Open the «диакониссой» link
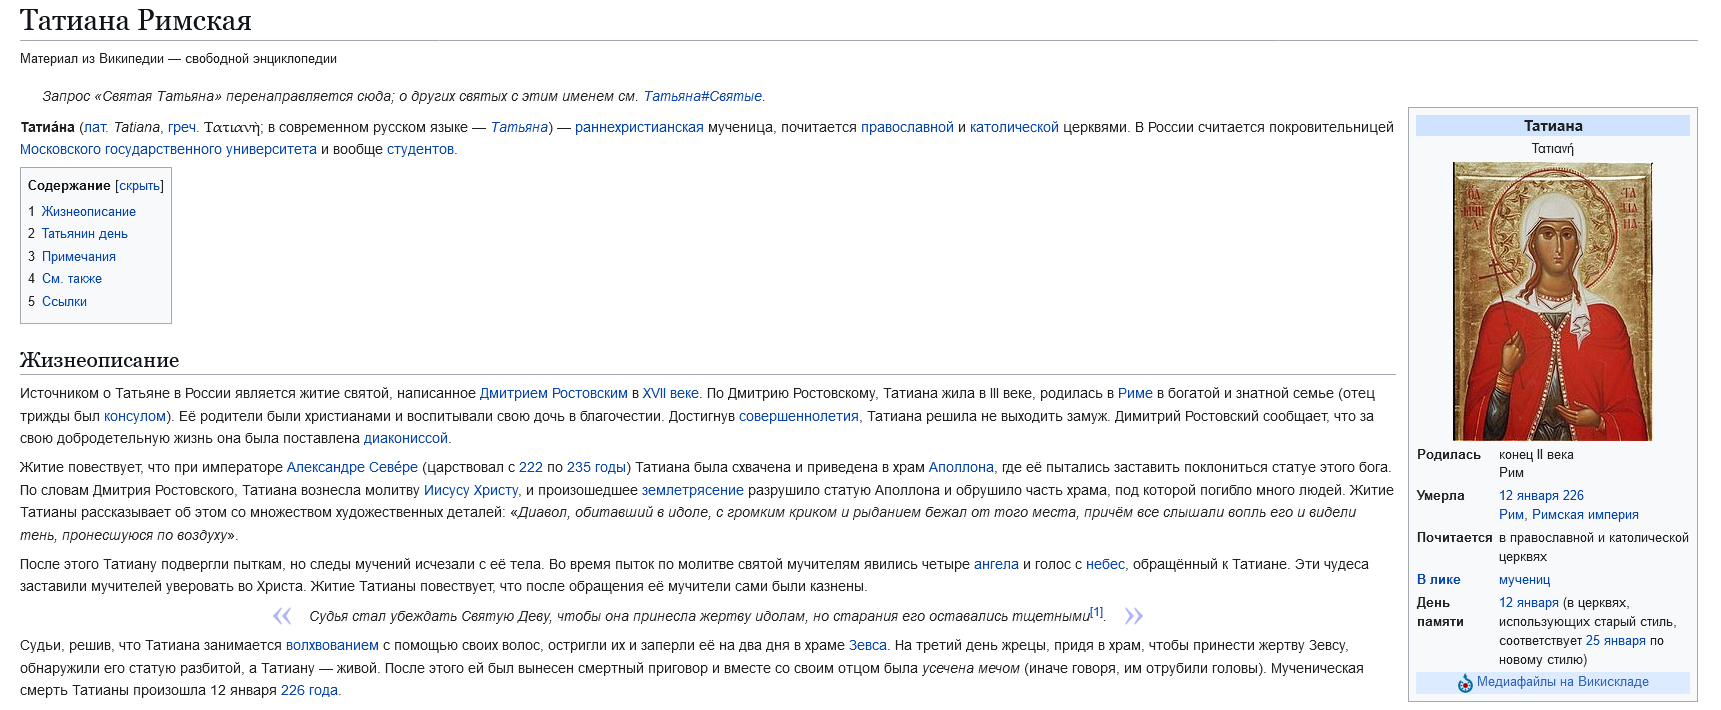This screenshot has width=1721, height=710. click(x=405, y=439)
